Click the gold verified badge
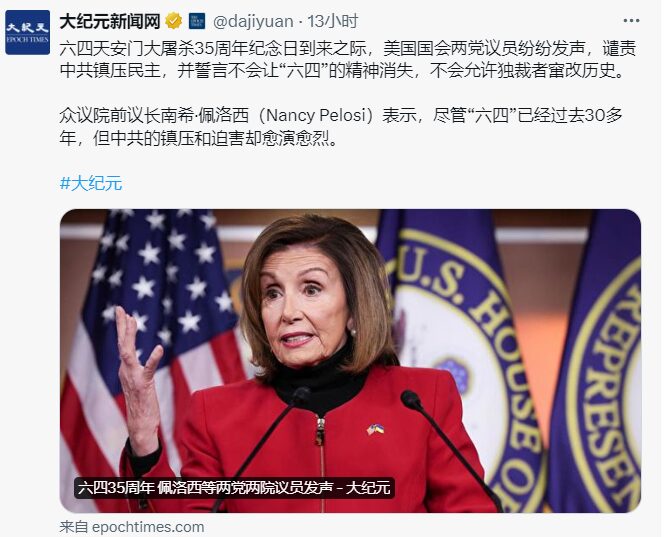 173,21
